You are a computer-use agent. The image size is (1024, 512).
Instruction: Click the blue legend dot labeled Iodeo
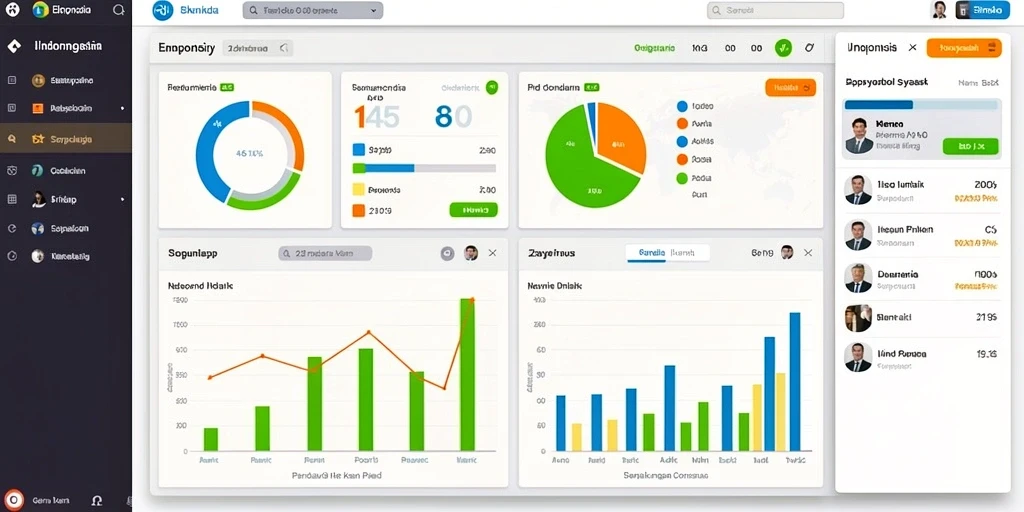click(682, 106)
